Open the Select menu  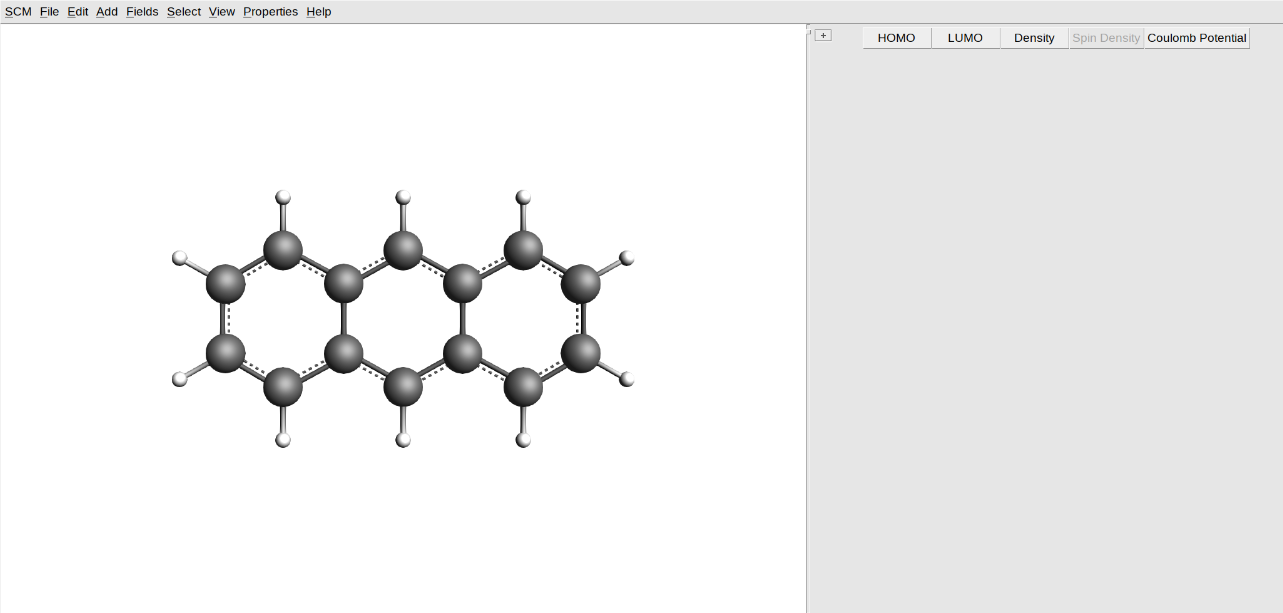point(182,11)
